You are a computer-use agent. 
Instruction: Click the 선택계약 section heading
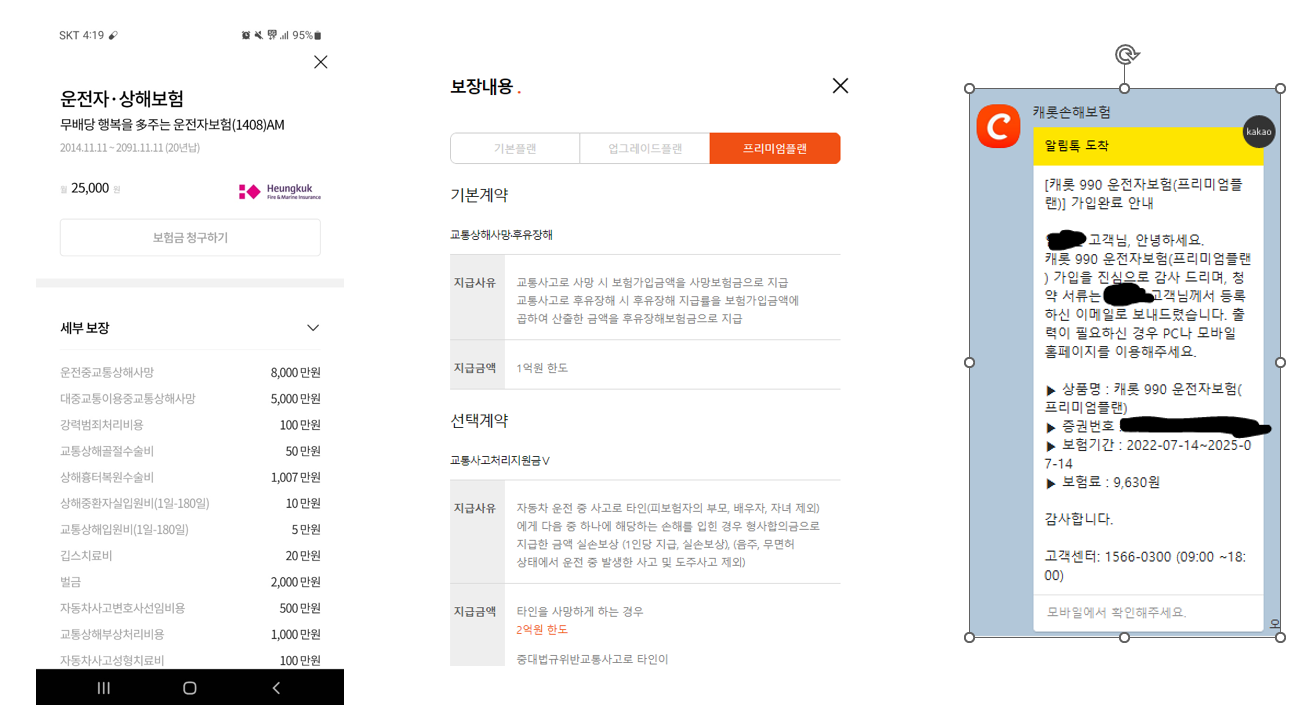point(479,421)
